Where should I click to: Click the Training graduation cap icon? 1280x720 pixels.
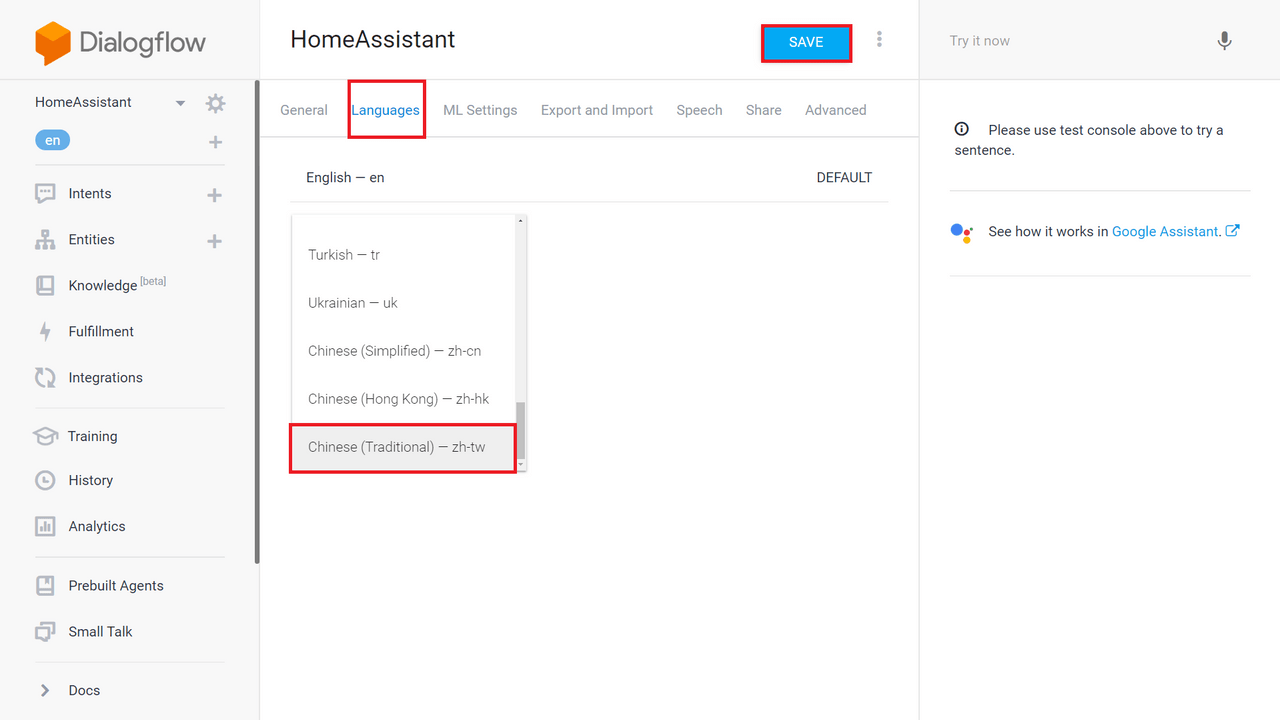coord(45,436)
